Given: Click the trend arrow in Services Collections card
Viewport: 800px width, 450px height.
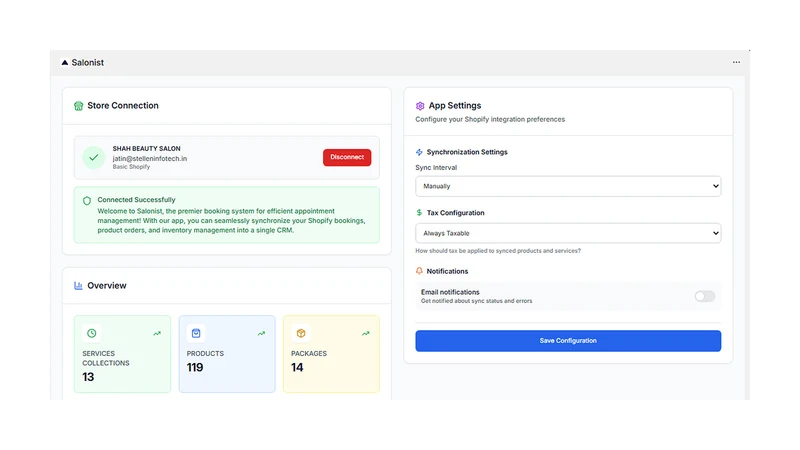Looking at the screenshot, I should (157, 333).
